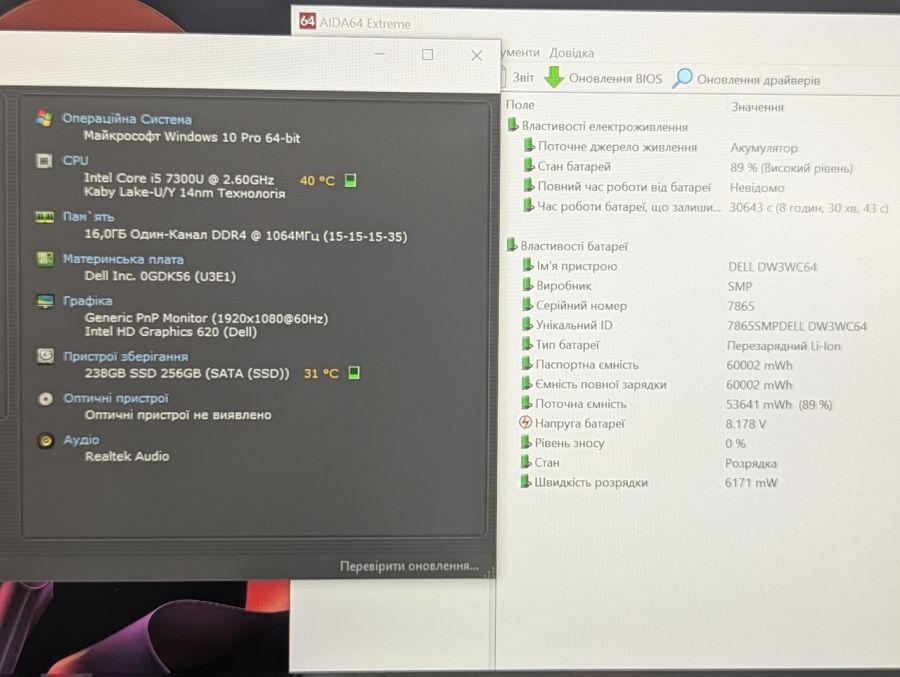900x677 pixels.
Task: Open the Пам'ять section link
Action: tap(88, 216)
